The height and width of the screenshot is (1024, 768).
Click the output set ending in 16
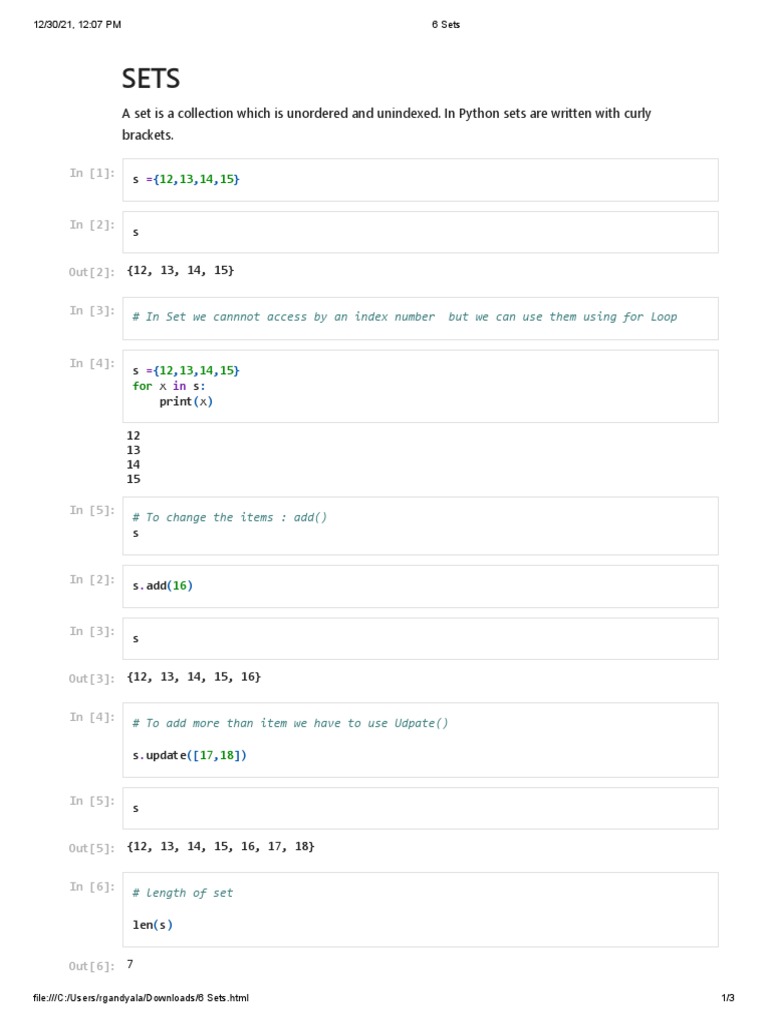[x=194, y=677]
